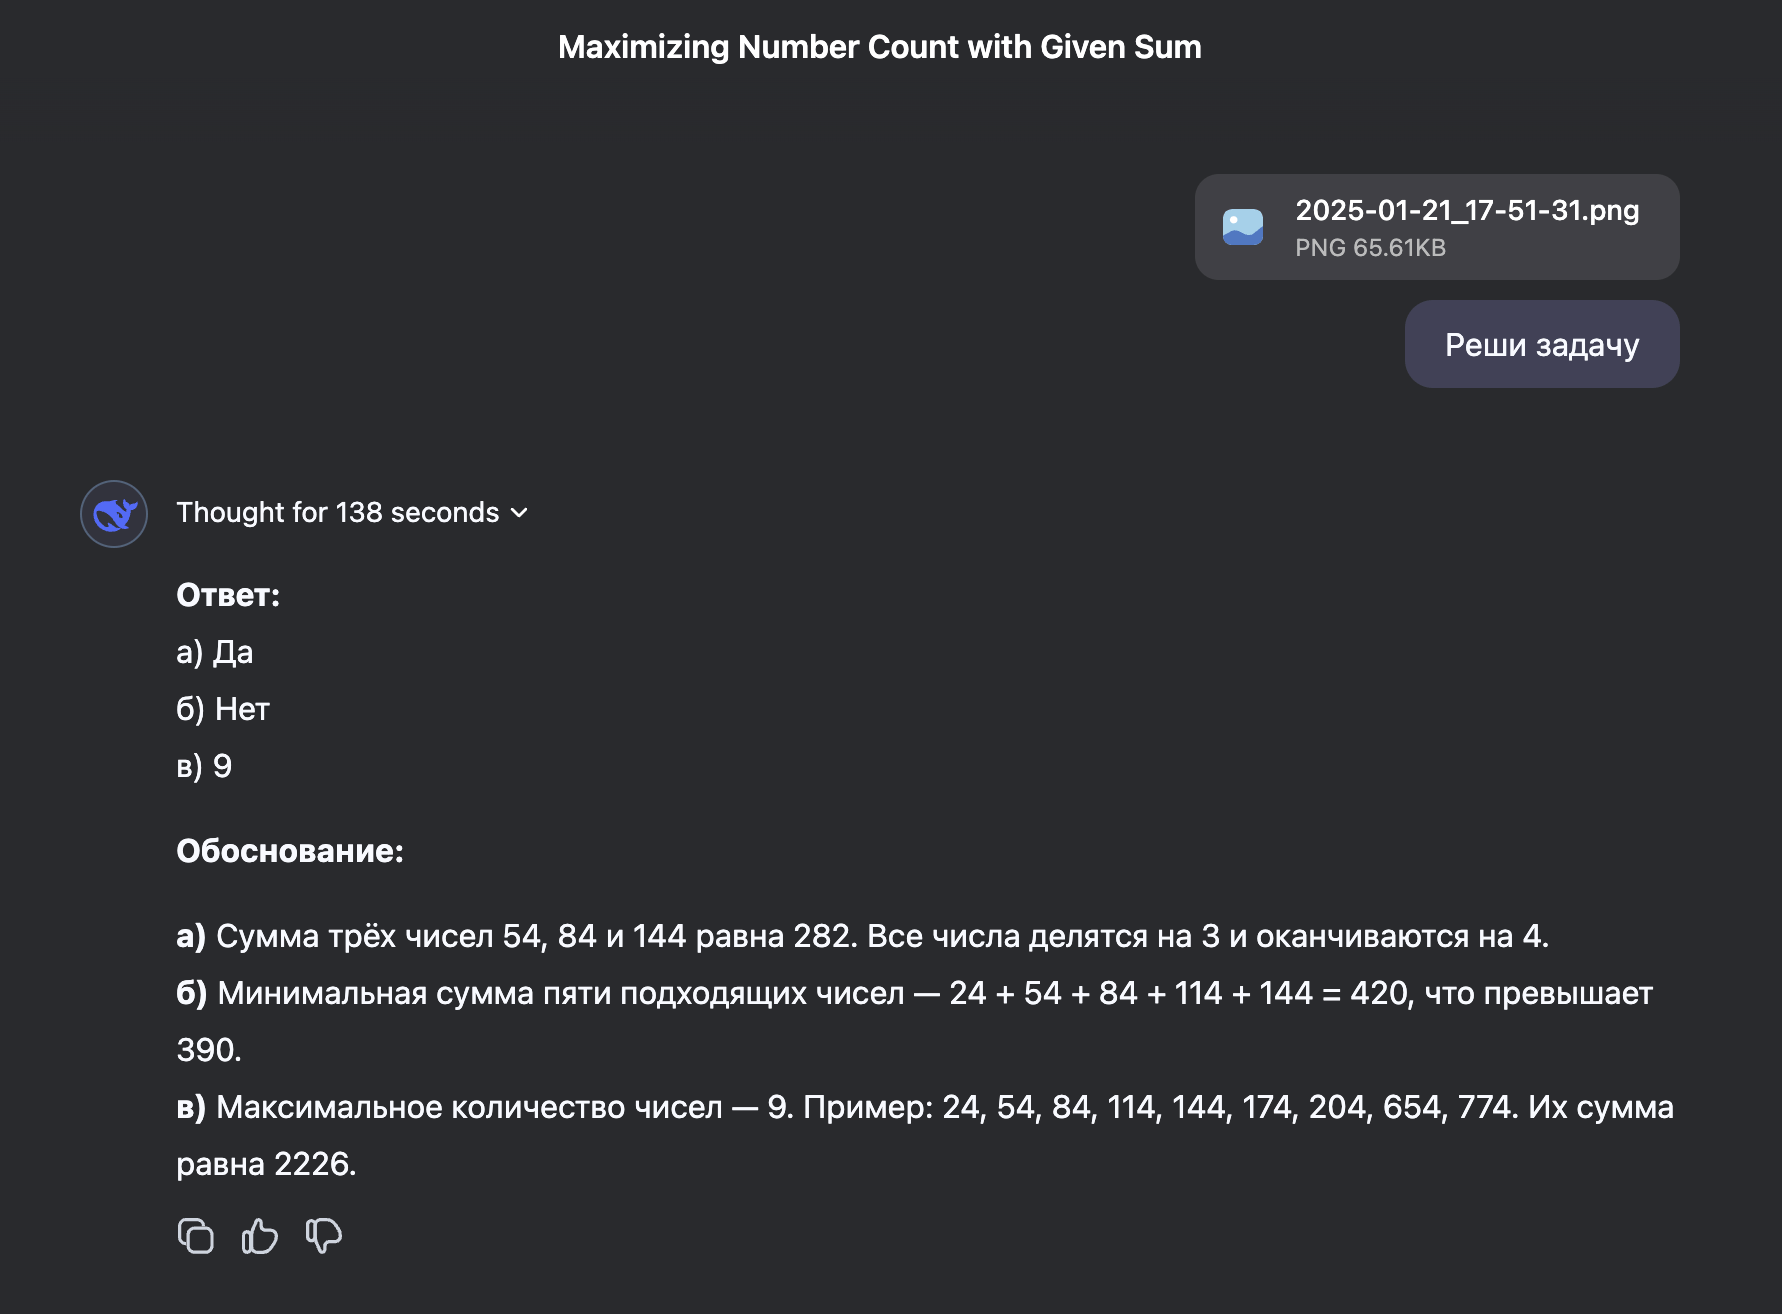
Task: Copy the assistant's response with the copy icon
Action: [x=196, y=1236]
